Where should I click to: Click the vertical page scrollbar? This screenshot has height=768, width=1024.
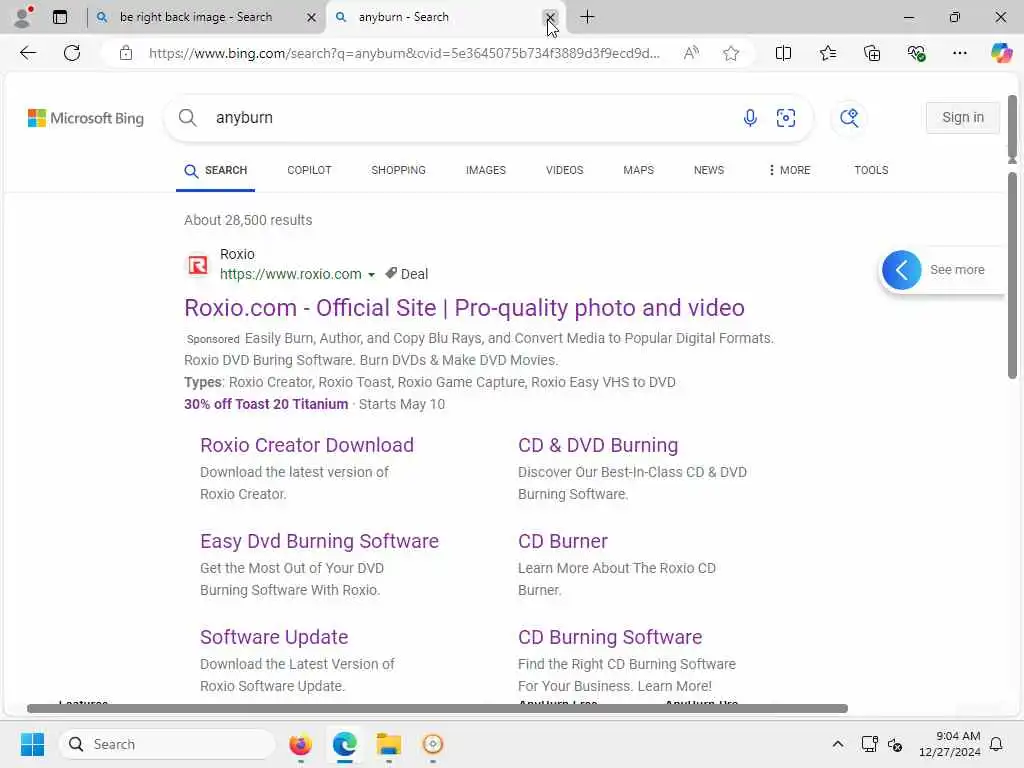coord(1012,275)
